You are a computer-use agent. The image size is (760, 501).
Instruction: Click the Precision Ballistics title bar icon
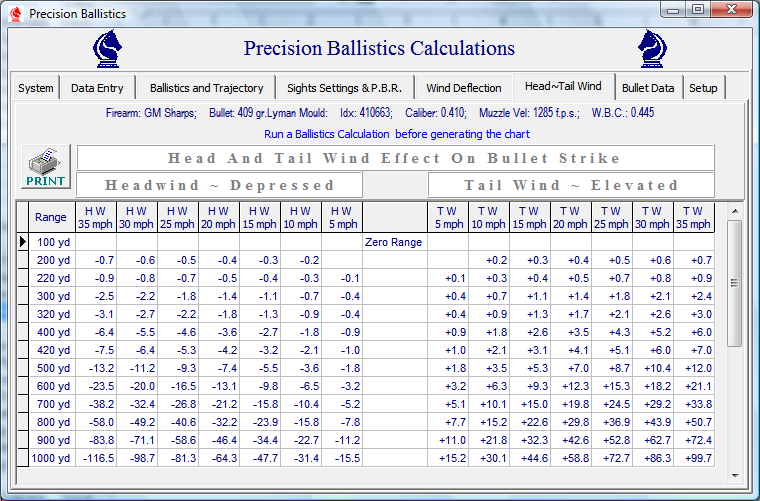pyautogui.click(x=14, y=14)
